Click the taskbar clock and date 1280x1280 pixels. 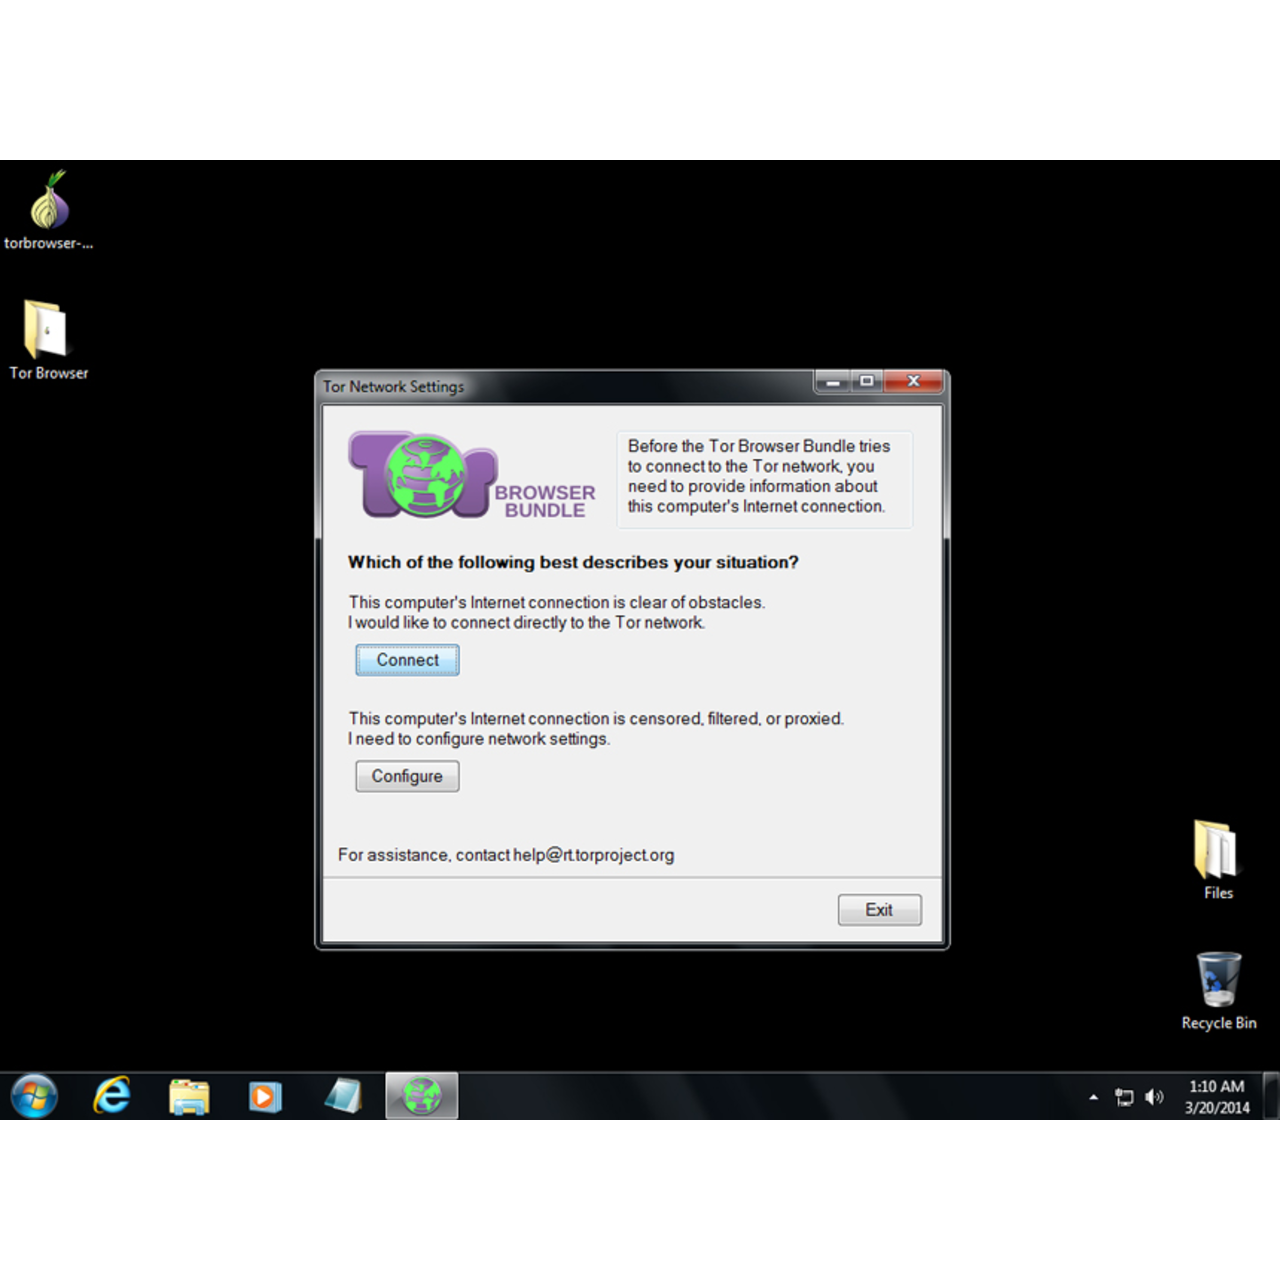coord(1216,1097)
